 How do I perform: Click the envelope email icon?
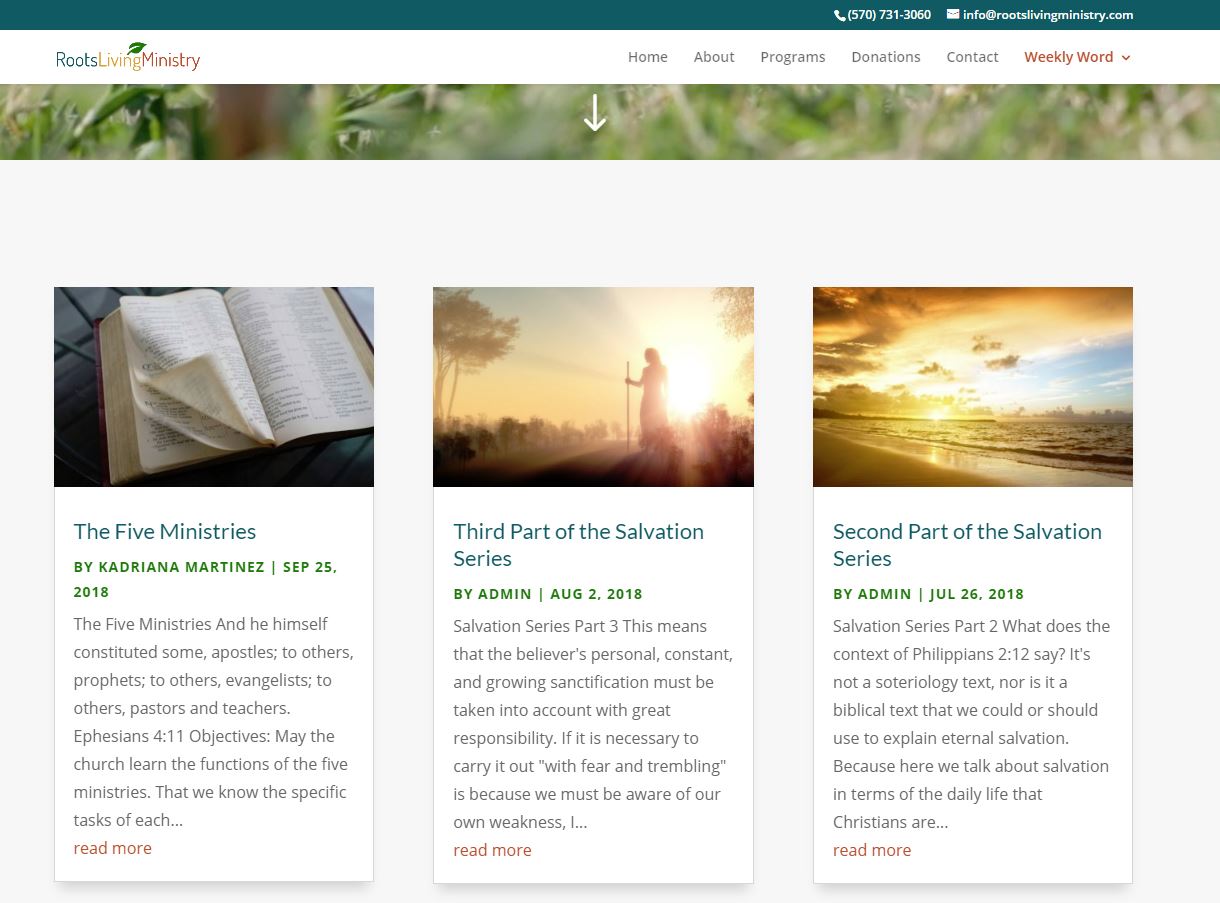coord(953,15)
